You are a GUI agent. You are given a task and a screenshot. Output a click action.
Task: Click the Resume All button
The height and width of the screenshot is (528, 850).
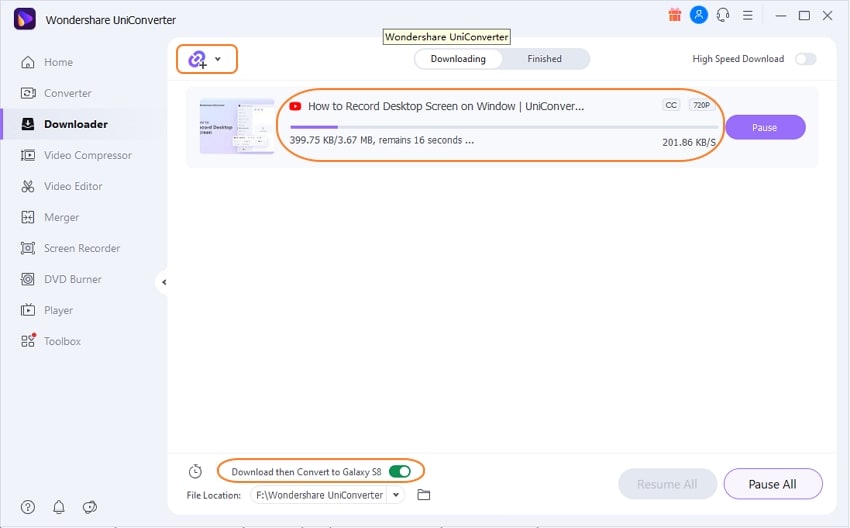pos(667,484)
